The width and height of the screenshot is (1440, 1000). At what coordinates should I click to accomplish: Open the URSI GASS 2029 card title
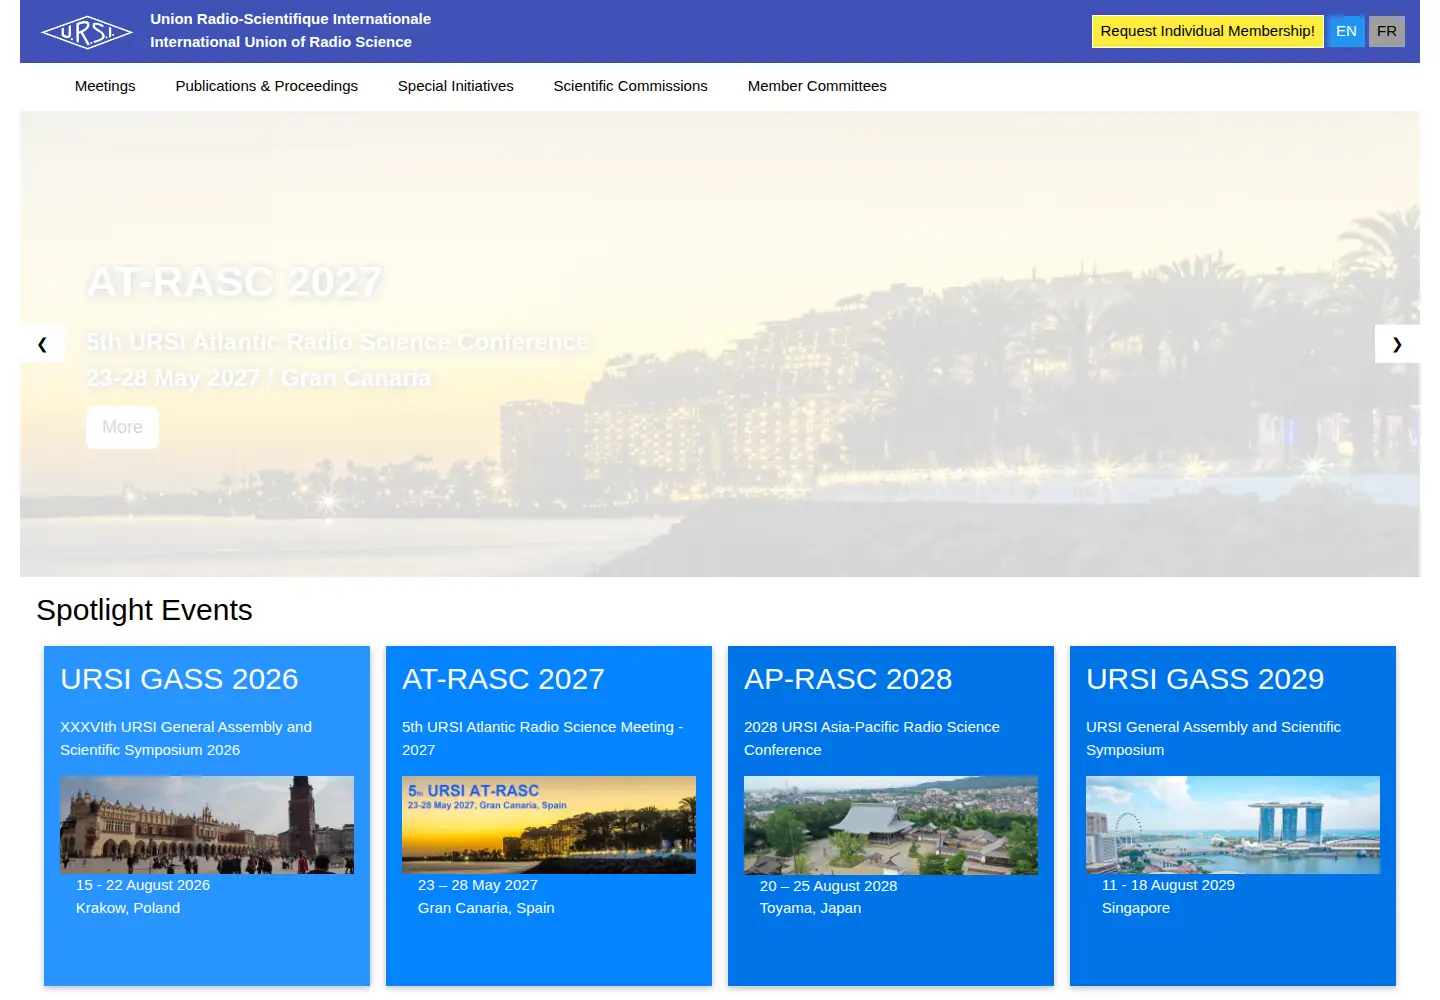click(1205, 679)
